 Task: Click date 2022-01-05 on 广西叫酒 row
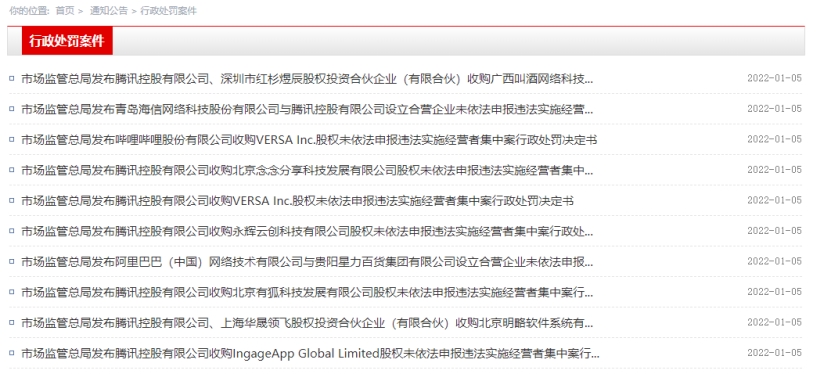point(774,78)
